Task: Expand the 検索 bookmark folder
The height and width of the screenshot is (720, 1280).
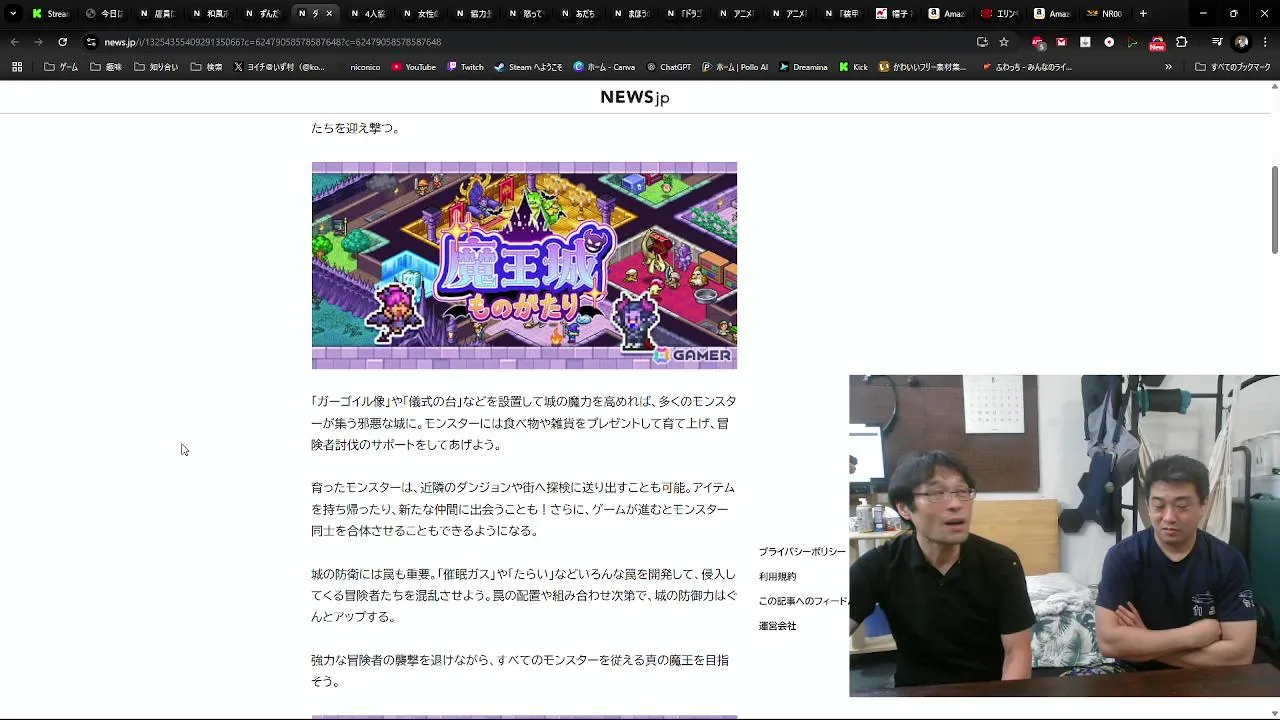Action: [x=206, y=67]
